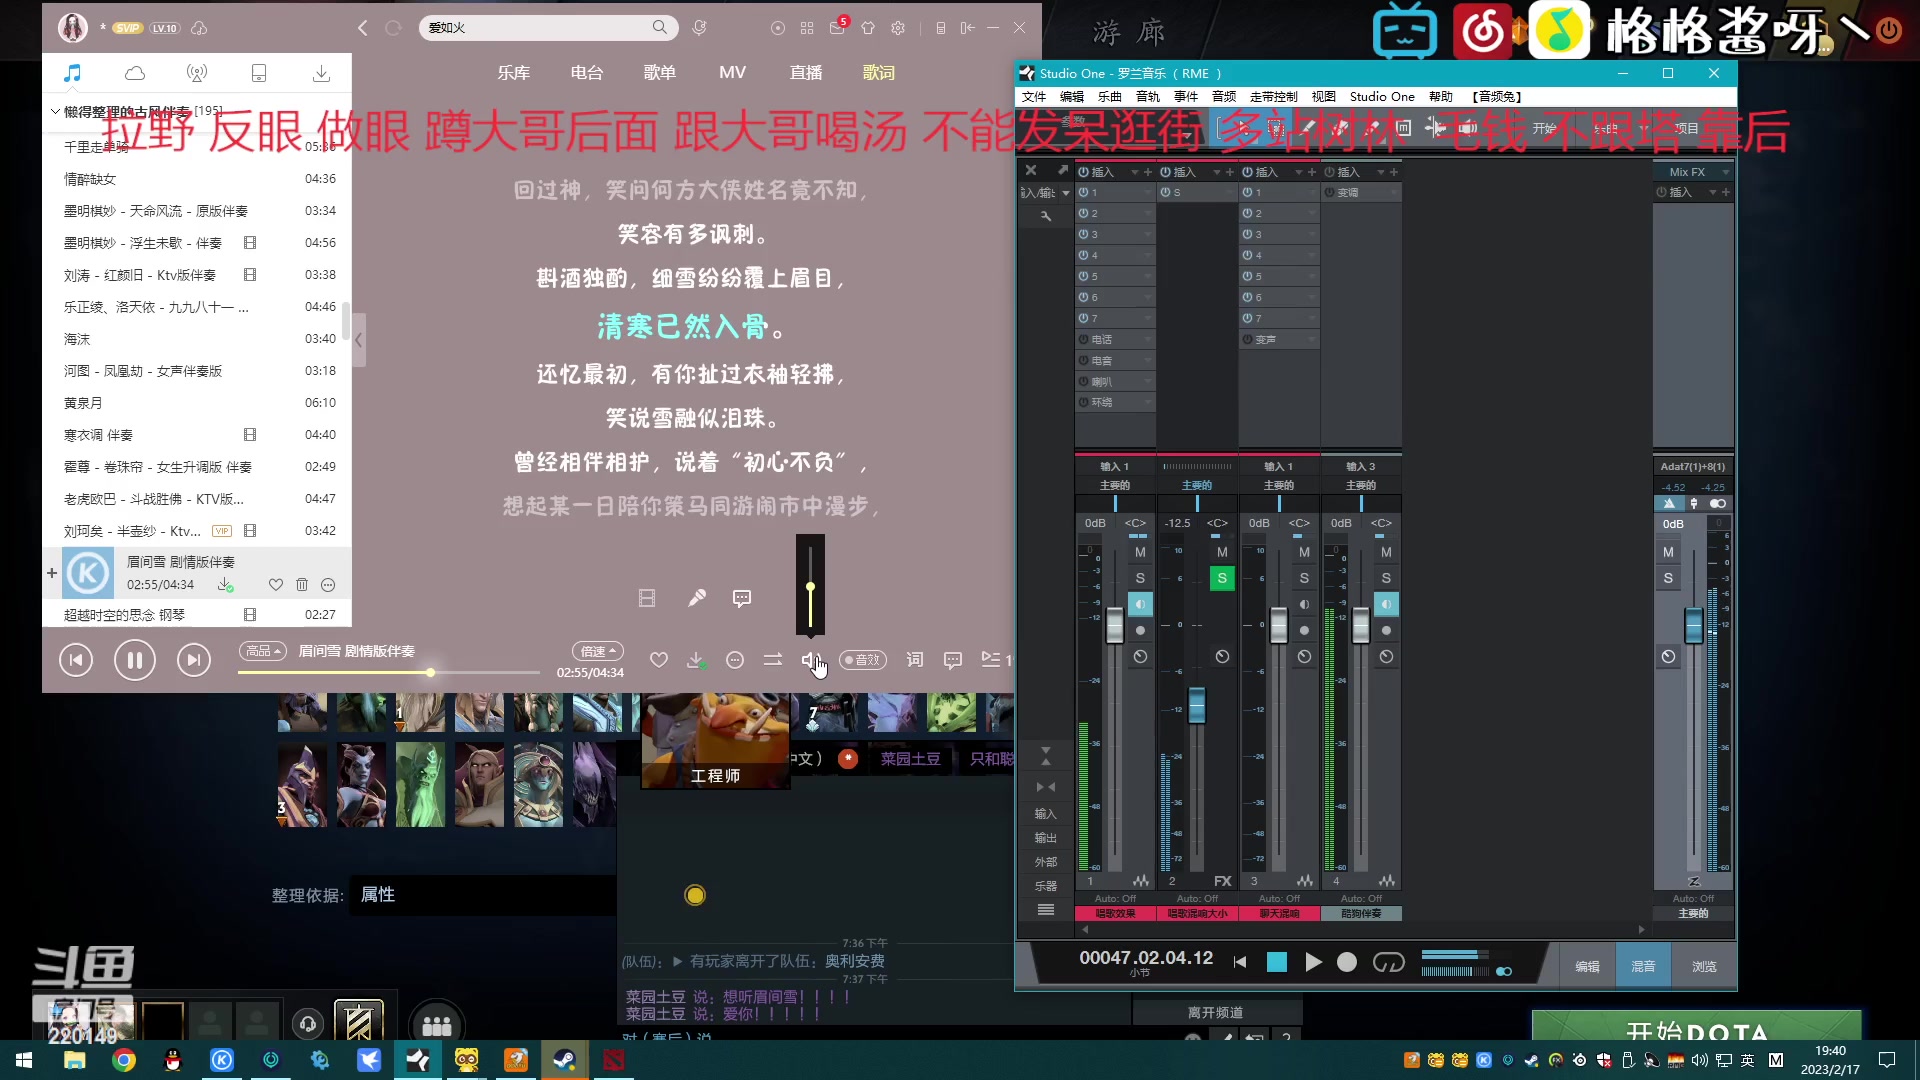Image resolution: width=1920 pixels, height=1080 pixels.
Task: Open Adat7(1)+8(1) output selector on main channel
Action: pos(1693,466)
